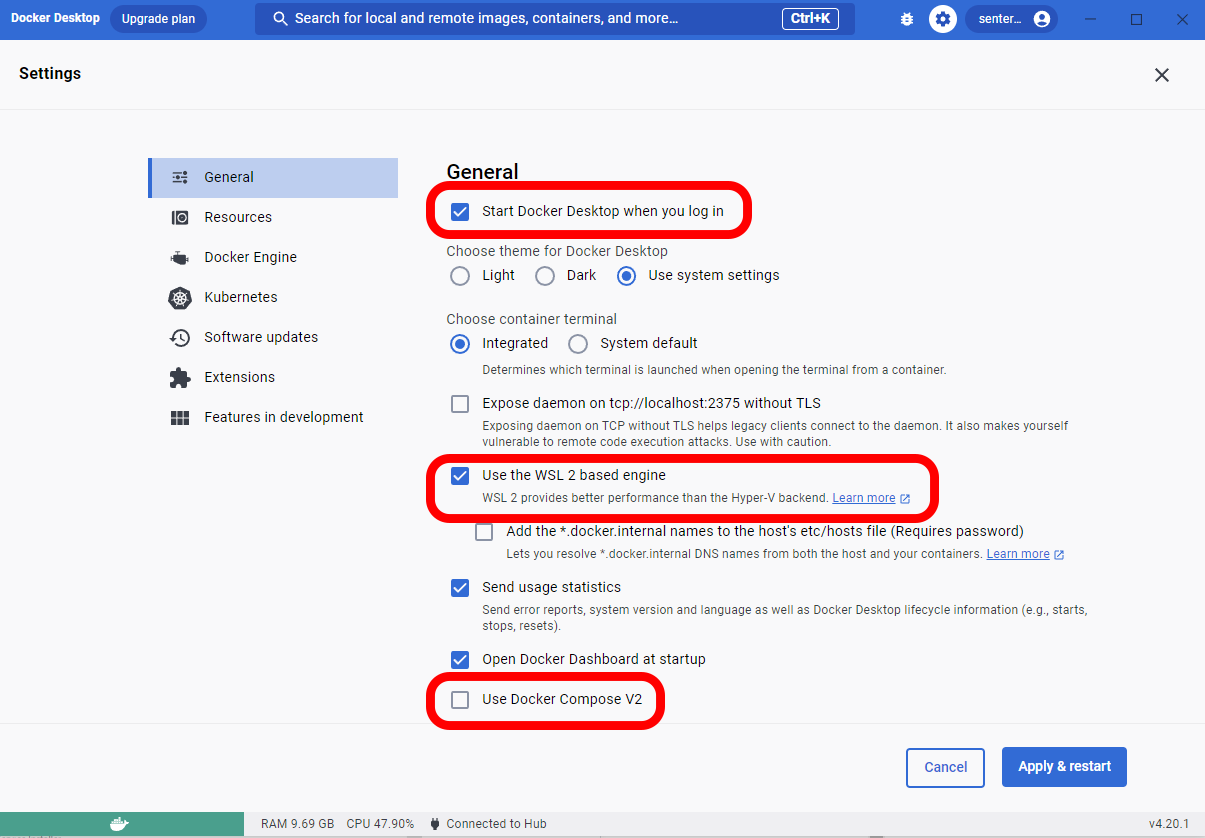Open Features in development section
The width and height of the screenshot is (1205, 838).
coord(273,417)
